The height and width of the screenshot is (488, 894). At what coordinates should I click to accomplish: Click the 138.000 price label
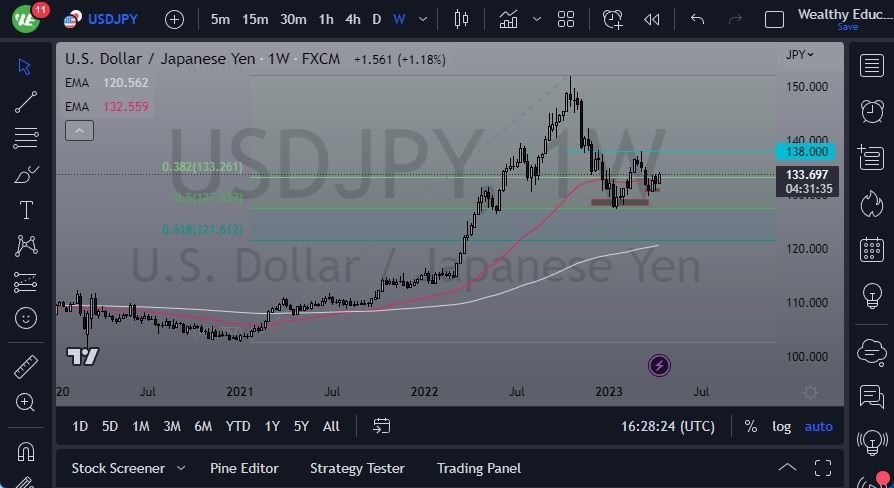click(x=808, y=152)
